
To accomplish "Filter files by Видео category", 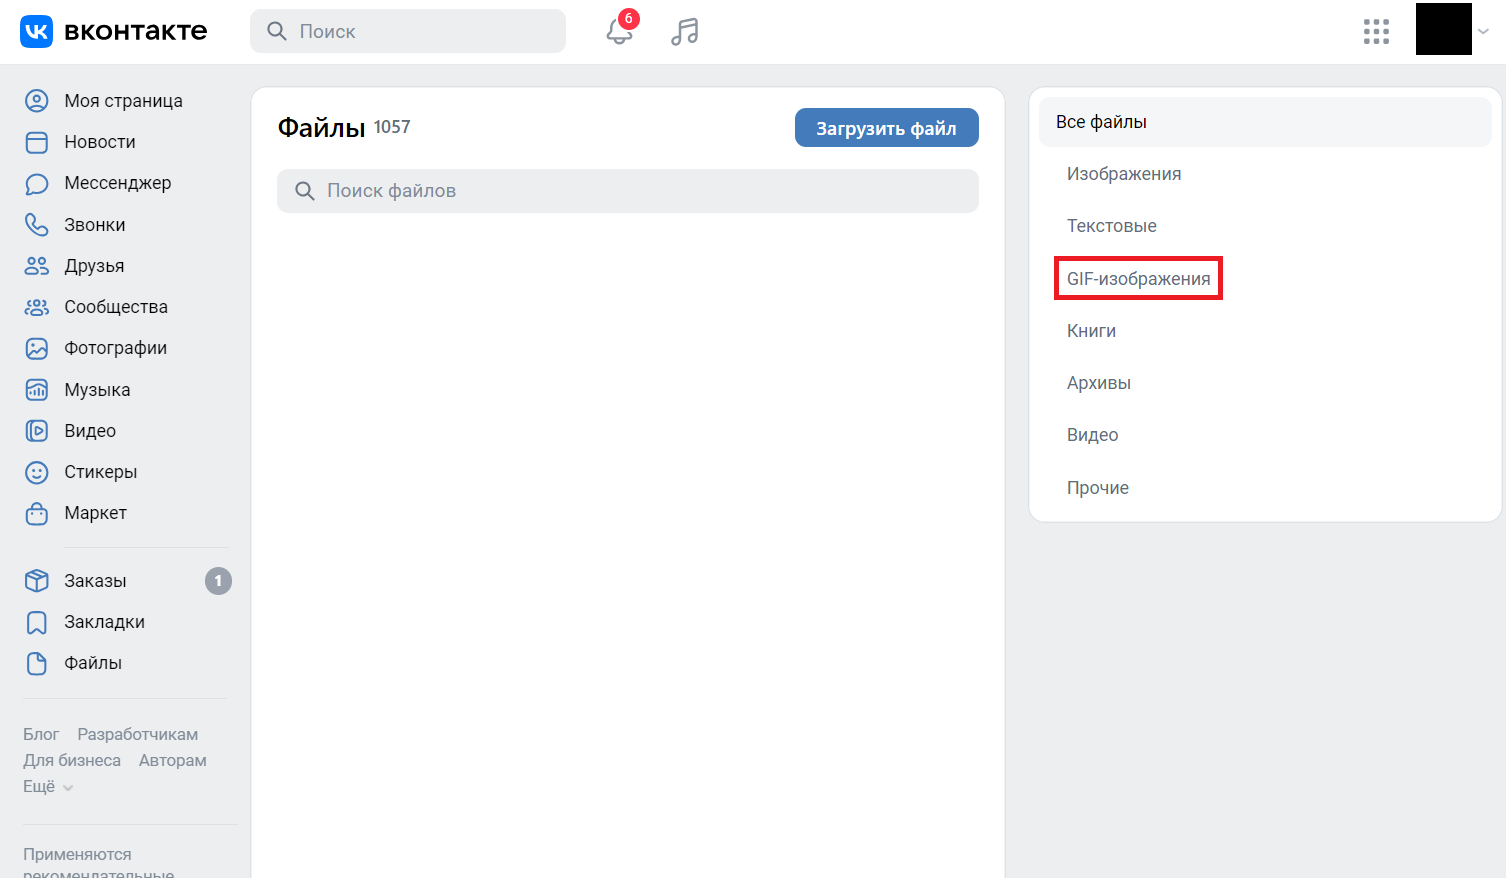I will pyautogui.click(x=1092, y=435).
